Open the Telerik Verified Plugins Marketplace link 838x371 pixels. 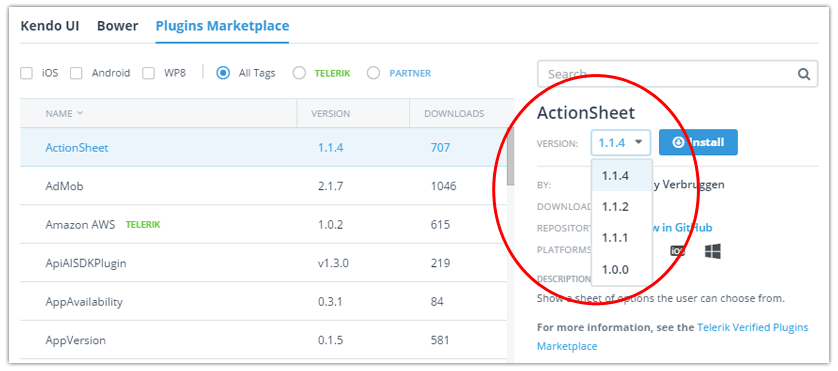(673, 337)
